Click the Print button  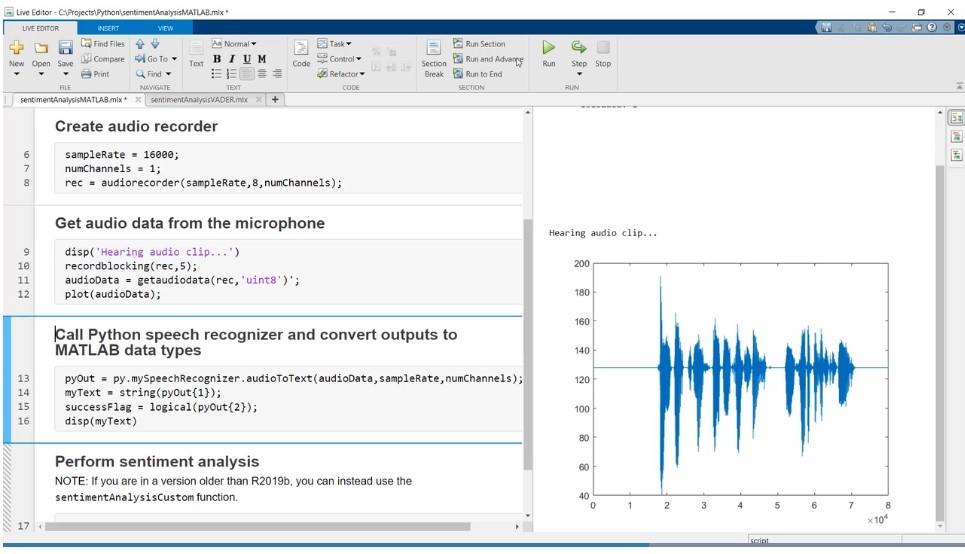click(95, 74)
